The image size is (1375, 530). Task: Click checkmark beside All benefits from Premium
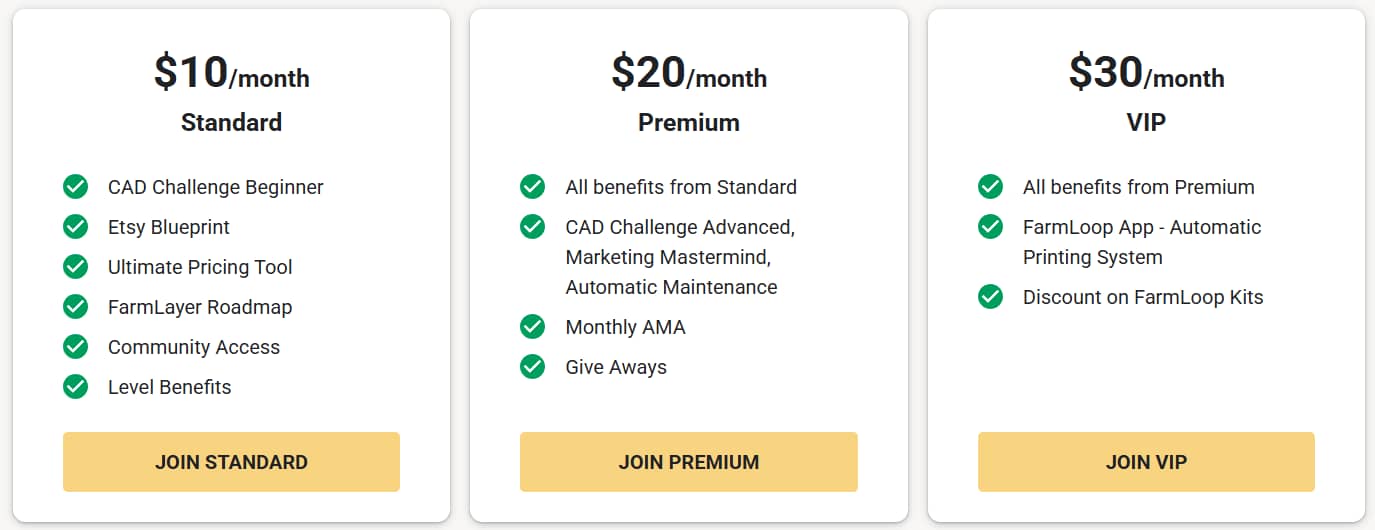pos(991,187)
